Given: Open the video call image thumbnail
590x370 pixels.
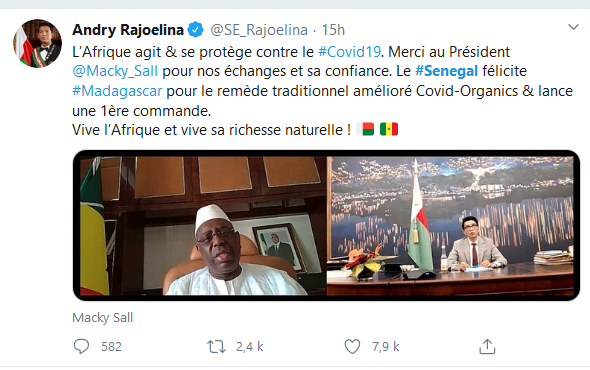Looking at the screenshot, I should [326, 225].
